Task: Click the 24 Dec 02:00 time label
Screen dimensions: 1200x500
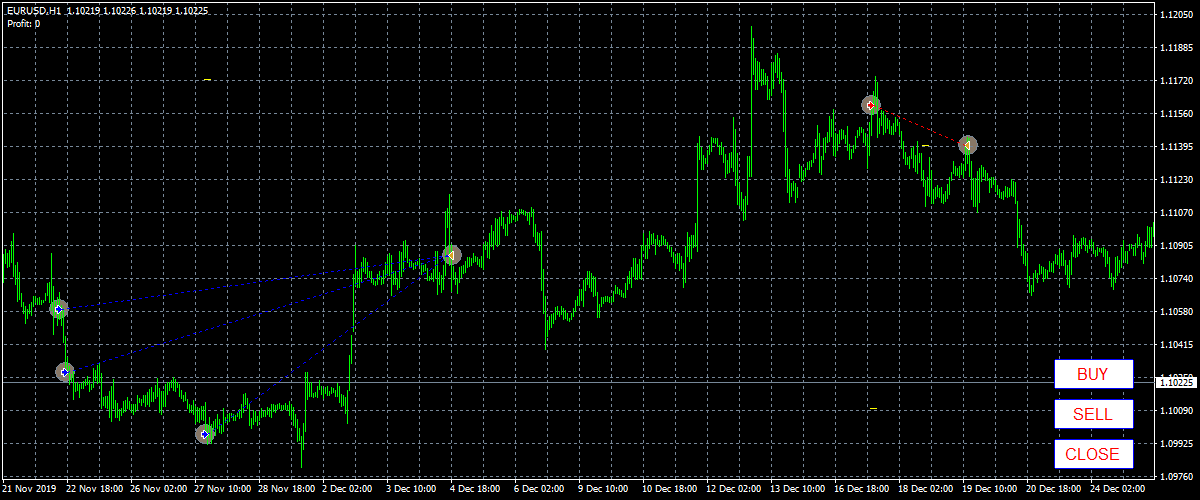Action: 1119,490
